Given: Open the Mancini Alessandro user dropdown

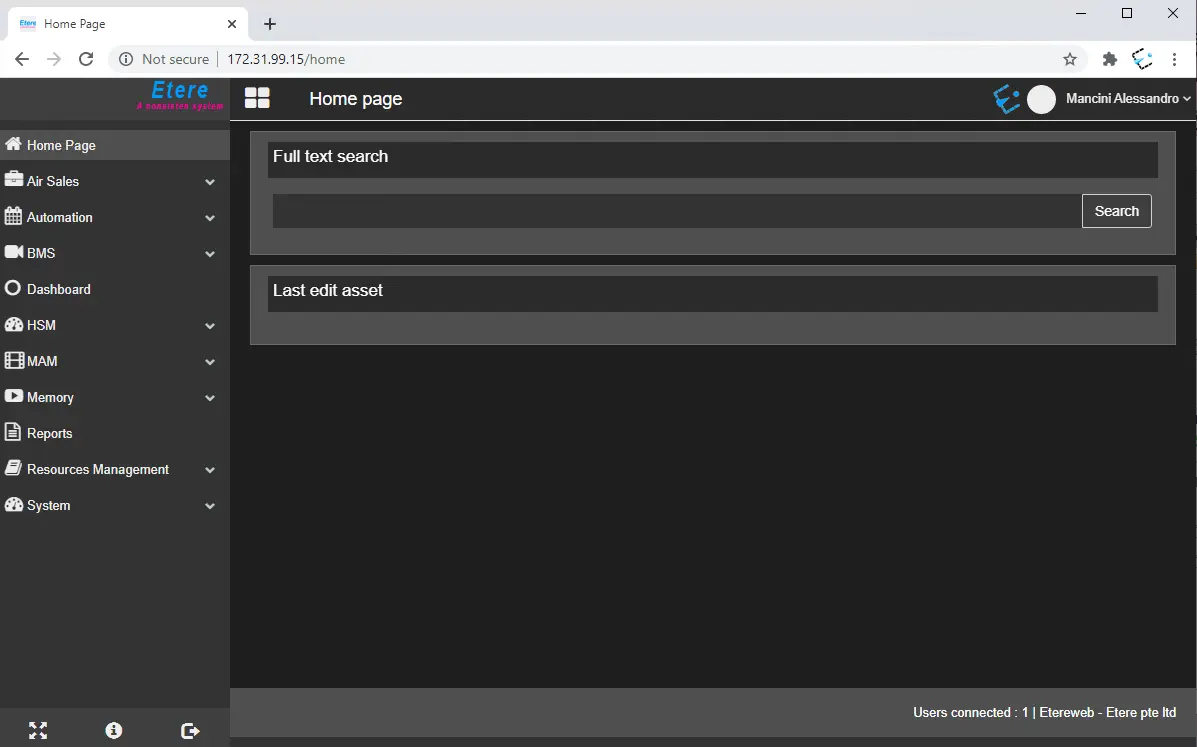Looking at the screenshot, I should [1128, 99].
